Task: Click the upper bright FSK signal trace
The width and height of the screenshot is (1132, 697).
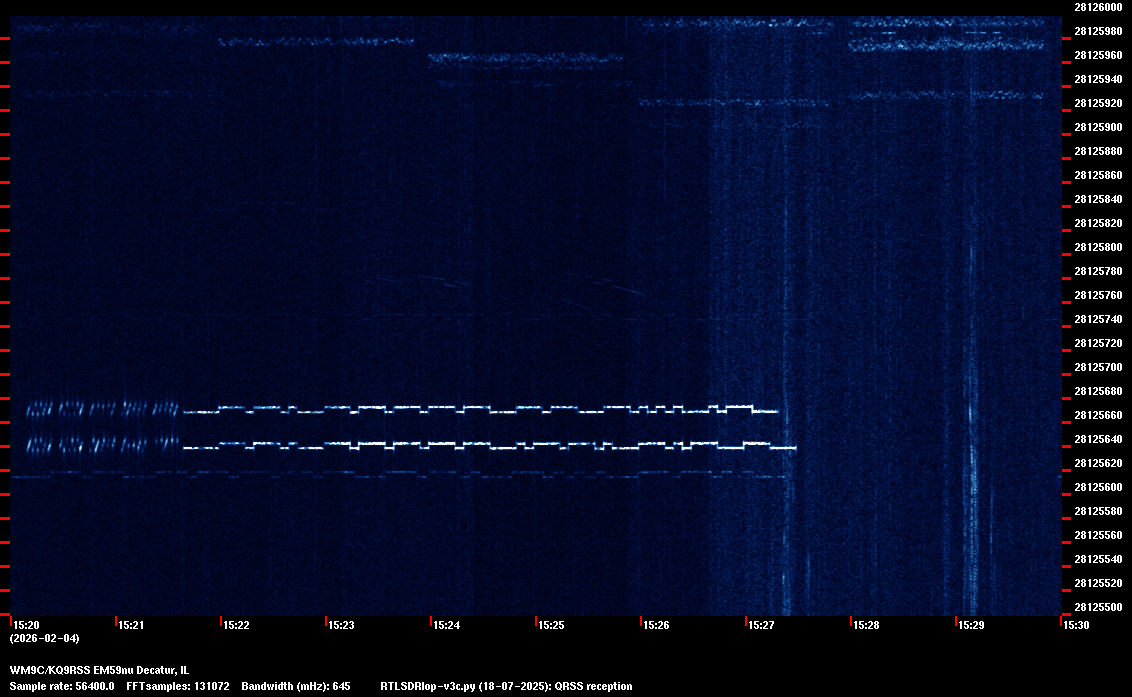Action: coord(480,409)
